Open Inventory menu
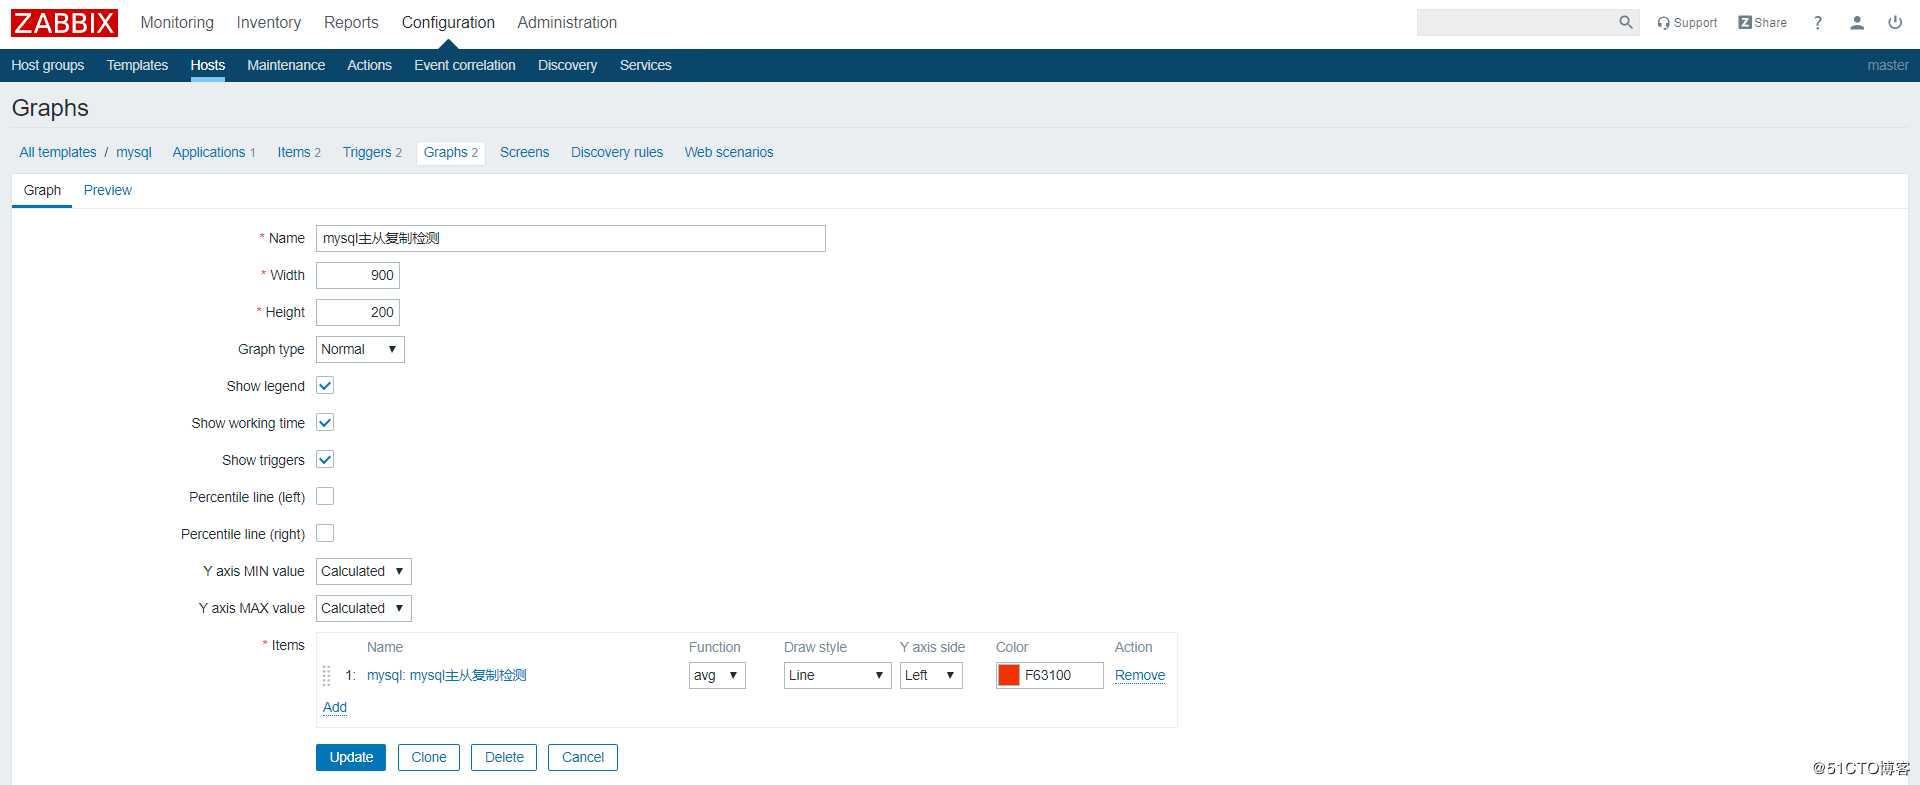The height and width of the screenshot is (785, 1920). (x=268, y=22)
